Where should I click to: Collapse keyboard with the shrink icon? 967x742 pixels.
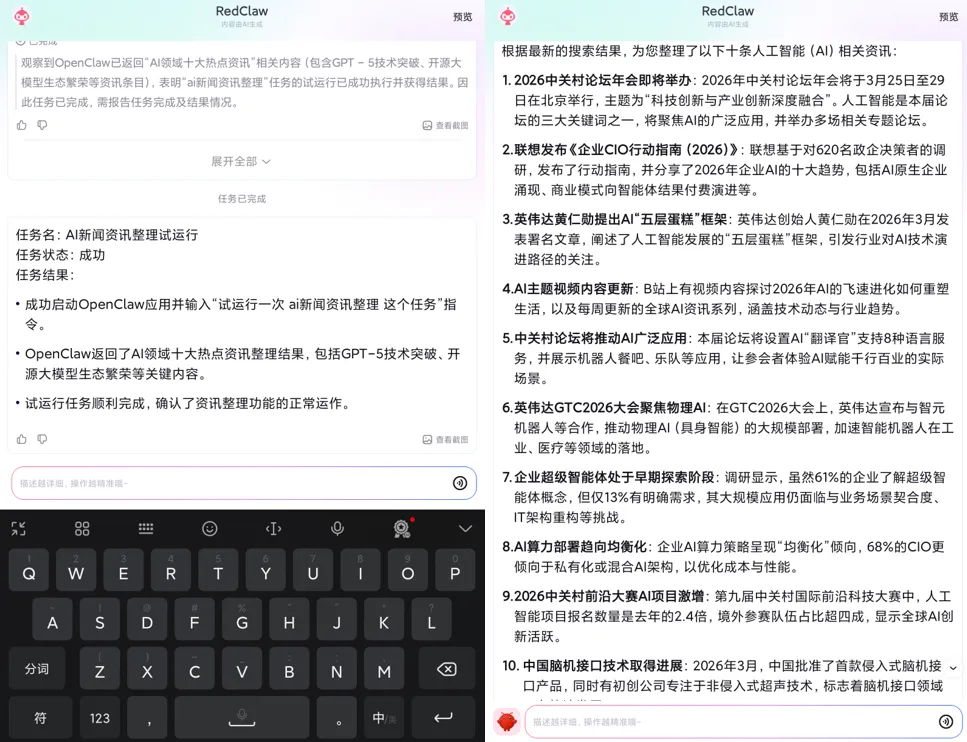19,529
